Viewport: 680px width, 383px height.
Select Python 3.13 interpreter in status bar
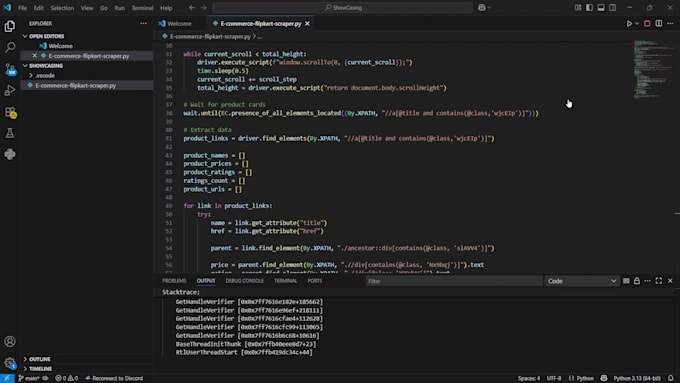click(x=637, y=378)
